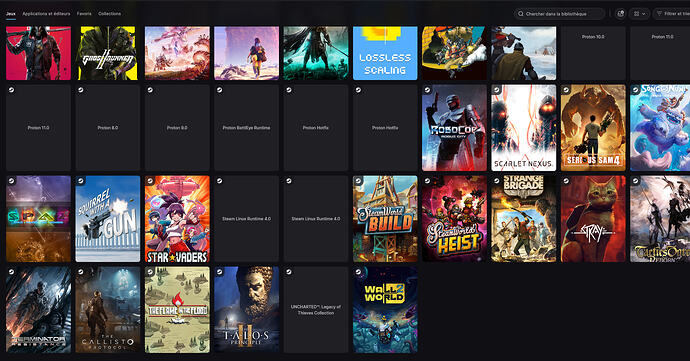Image resolution: width=690 pixels, height=361 pixels.
Task: Click the Steam badge on Proton 8.0 card
Action: click(x=81, y=90)
